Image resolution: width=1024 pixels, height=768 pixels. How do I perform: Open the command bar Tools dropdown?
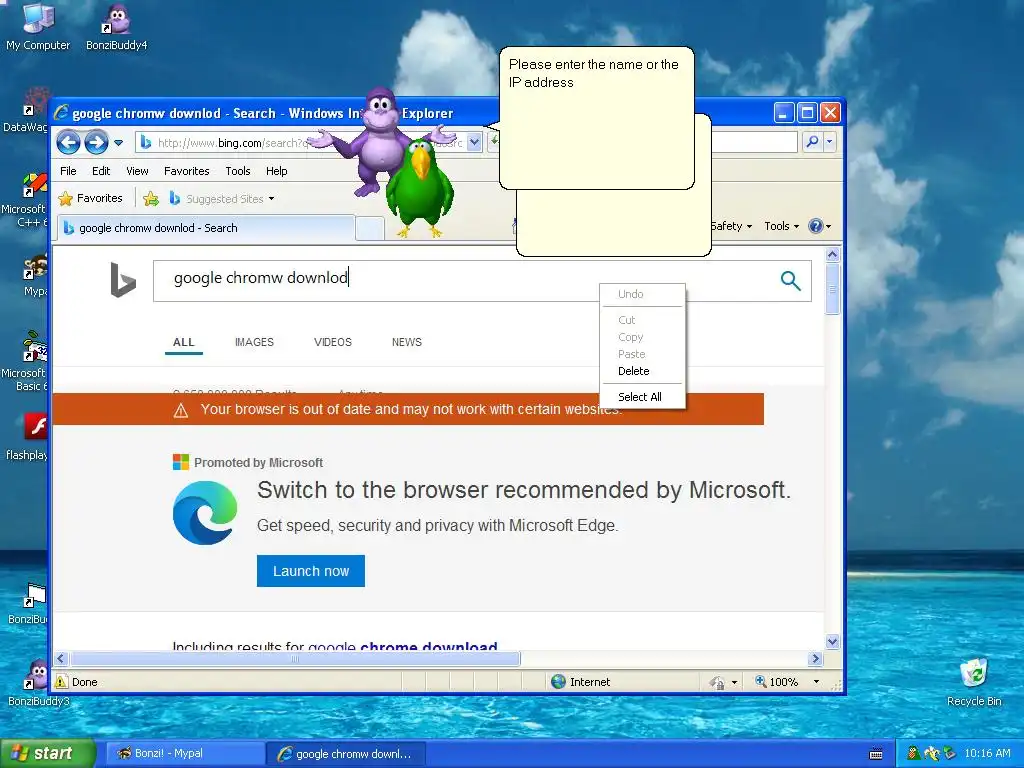[x=782, y=226]
